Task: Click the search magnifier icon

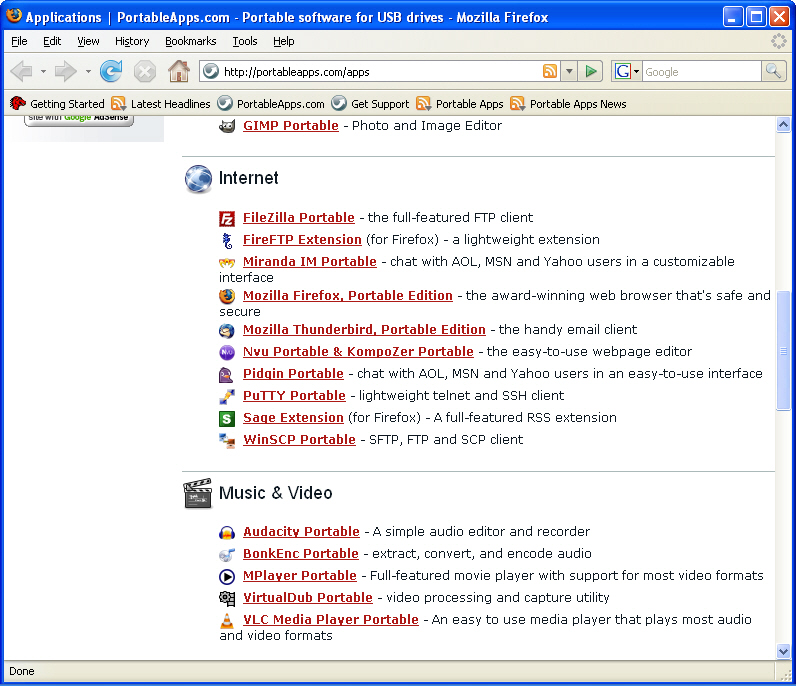Action: coord(773,71)
